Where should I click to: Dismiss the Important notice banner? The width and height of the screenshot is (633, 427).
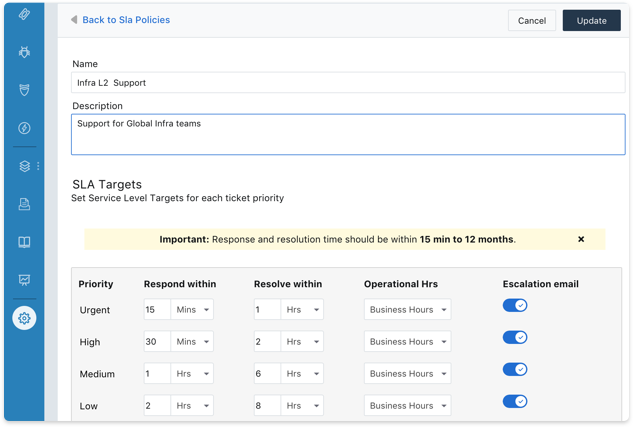[x=581, y=240]
